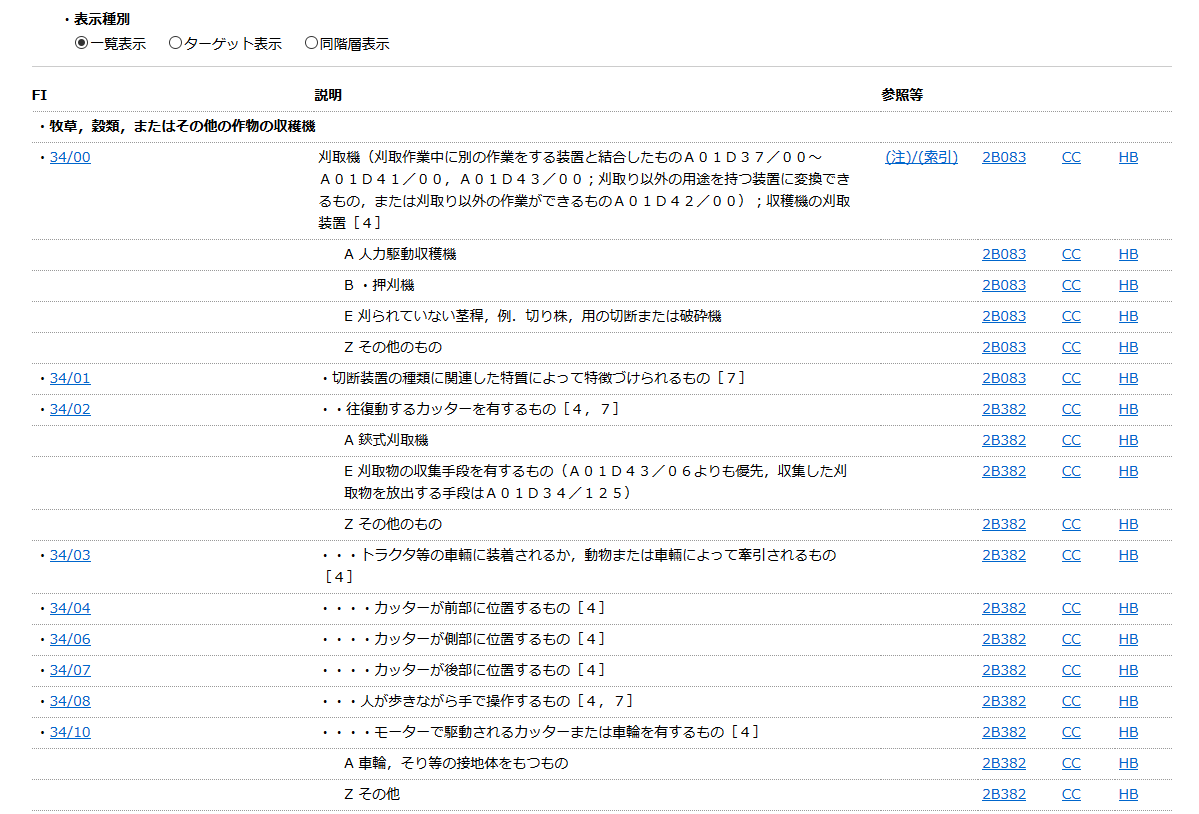This screenshot has height=814, width=1199.
Task: Click 2B083 link in the B 押刈機 row
Action: (x=1004, y=285)
